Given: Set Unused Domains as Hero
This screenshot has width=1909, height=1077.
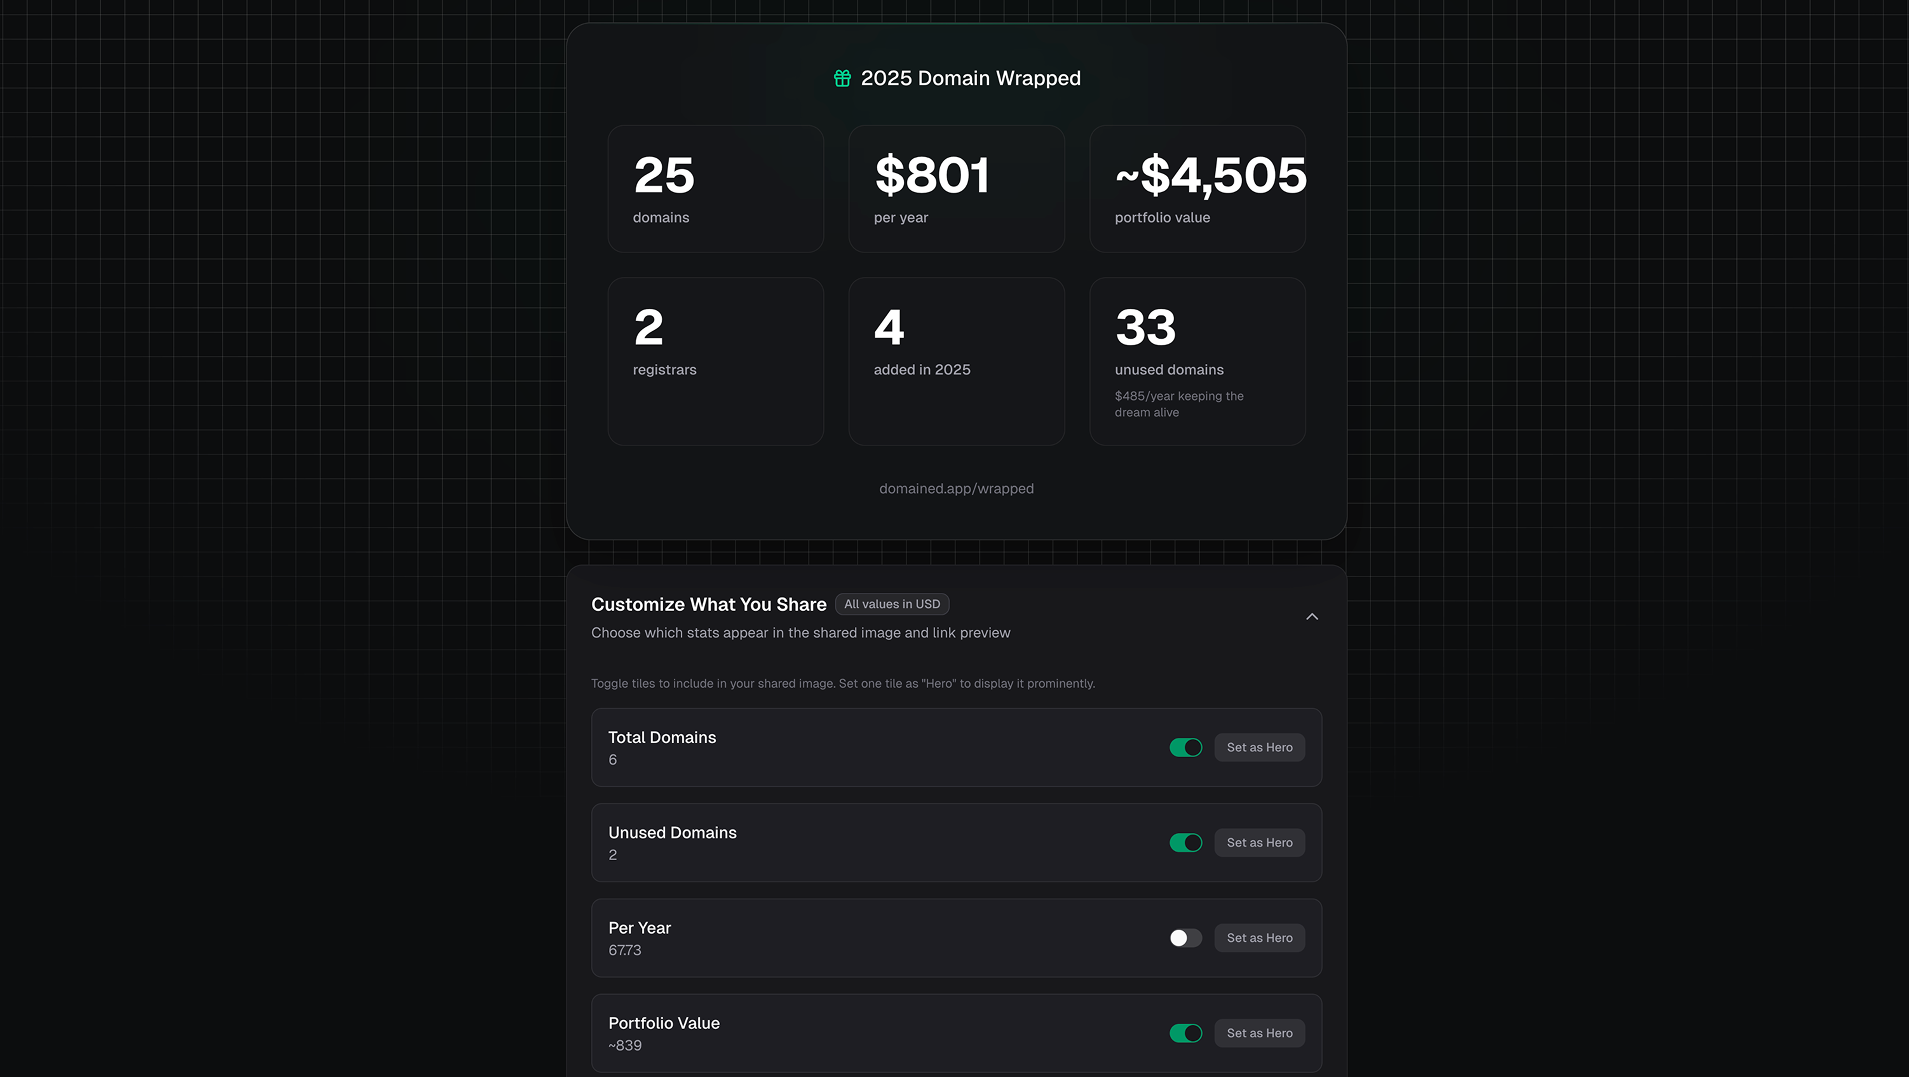Looking at the screenshot, I should coord(1259,842).
